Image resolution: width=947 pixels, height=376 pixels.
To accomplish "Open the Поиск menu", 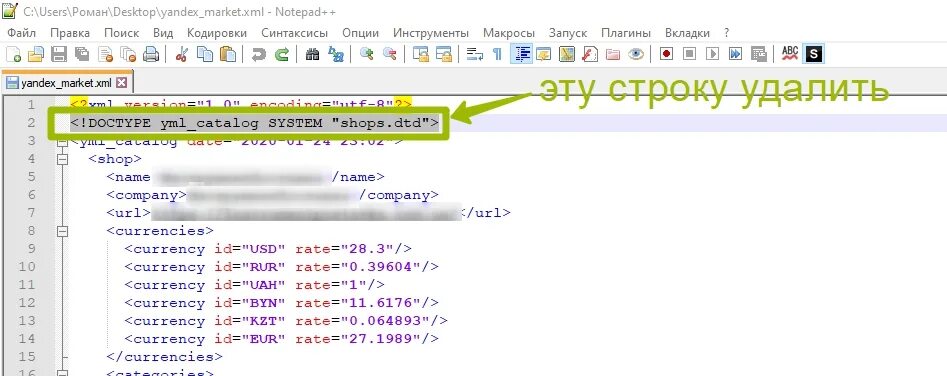I will coord(121,33).
